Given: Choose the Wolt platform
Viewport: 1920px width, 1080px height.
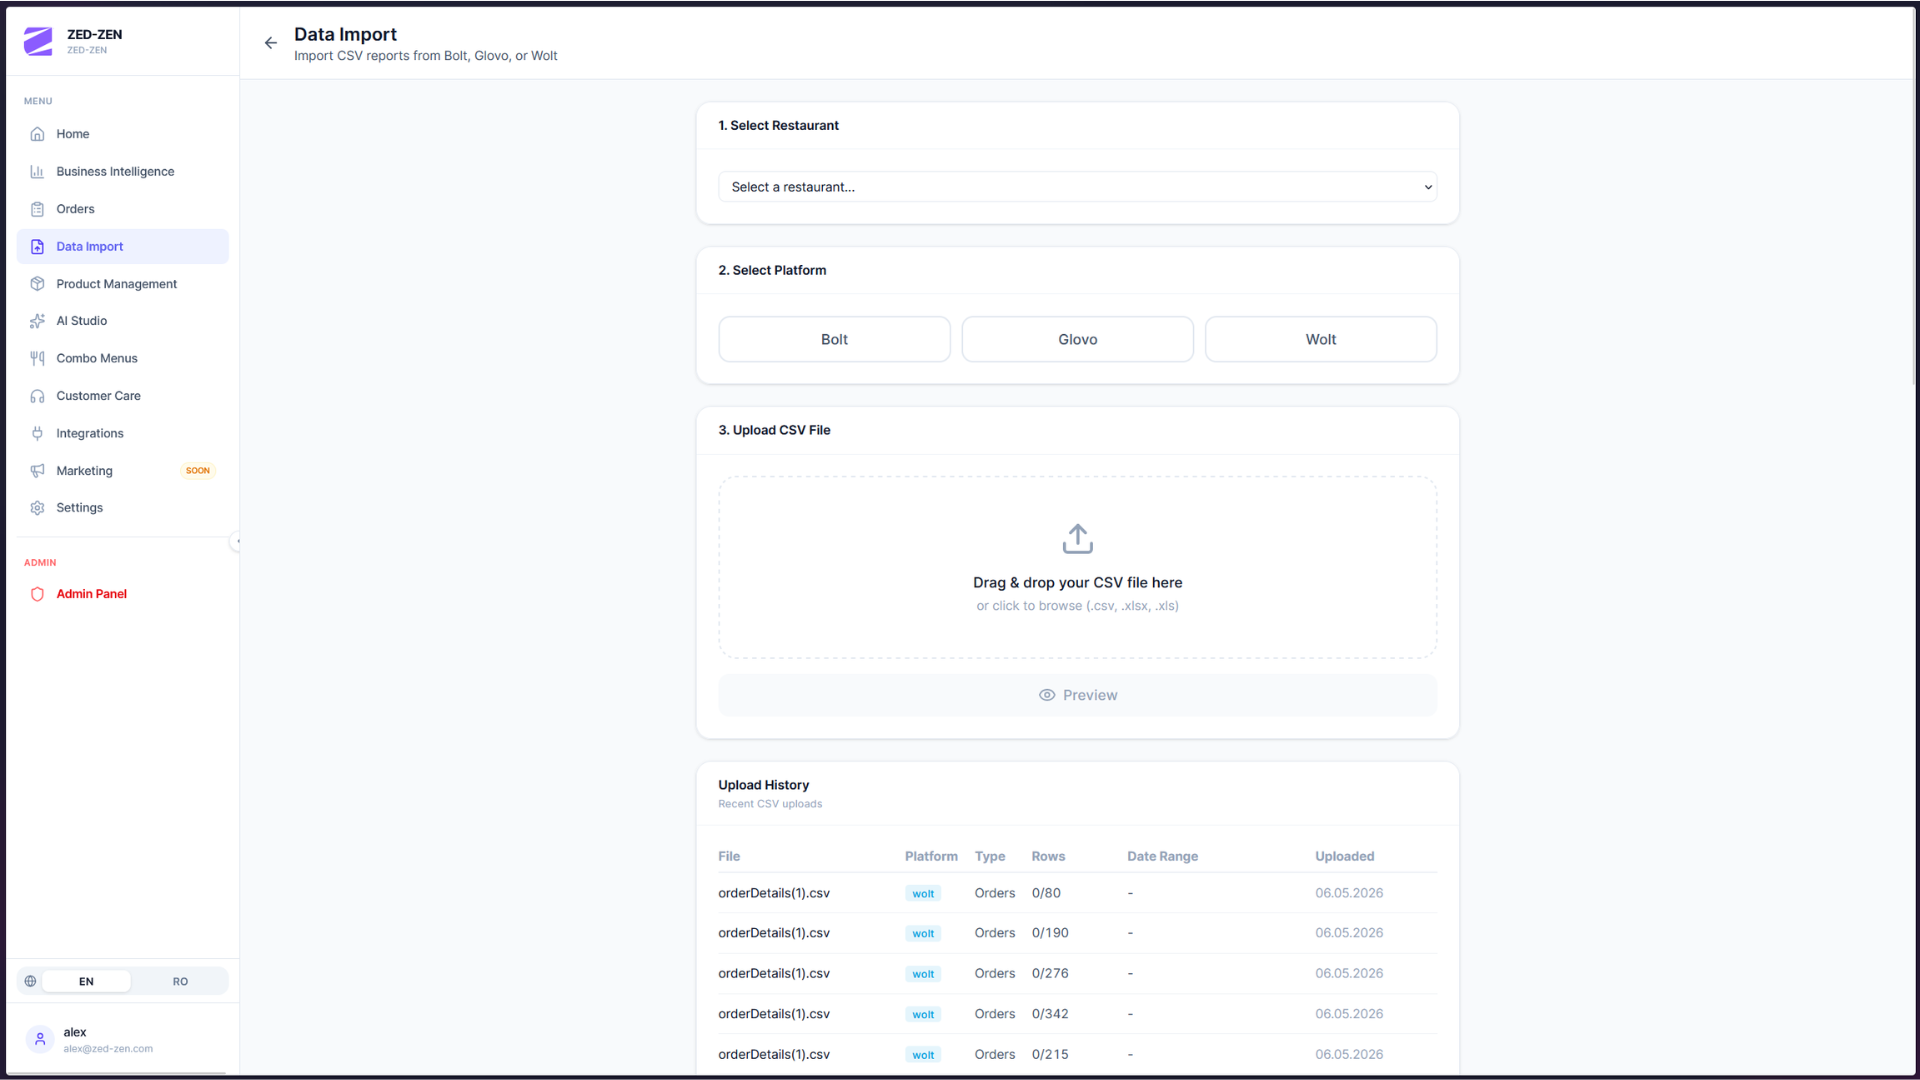Looking at the screenshot, I should (1320, 340).
